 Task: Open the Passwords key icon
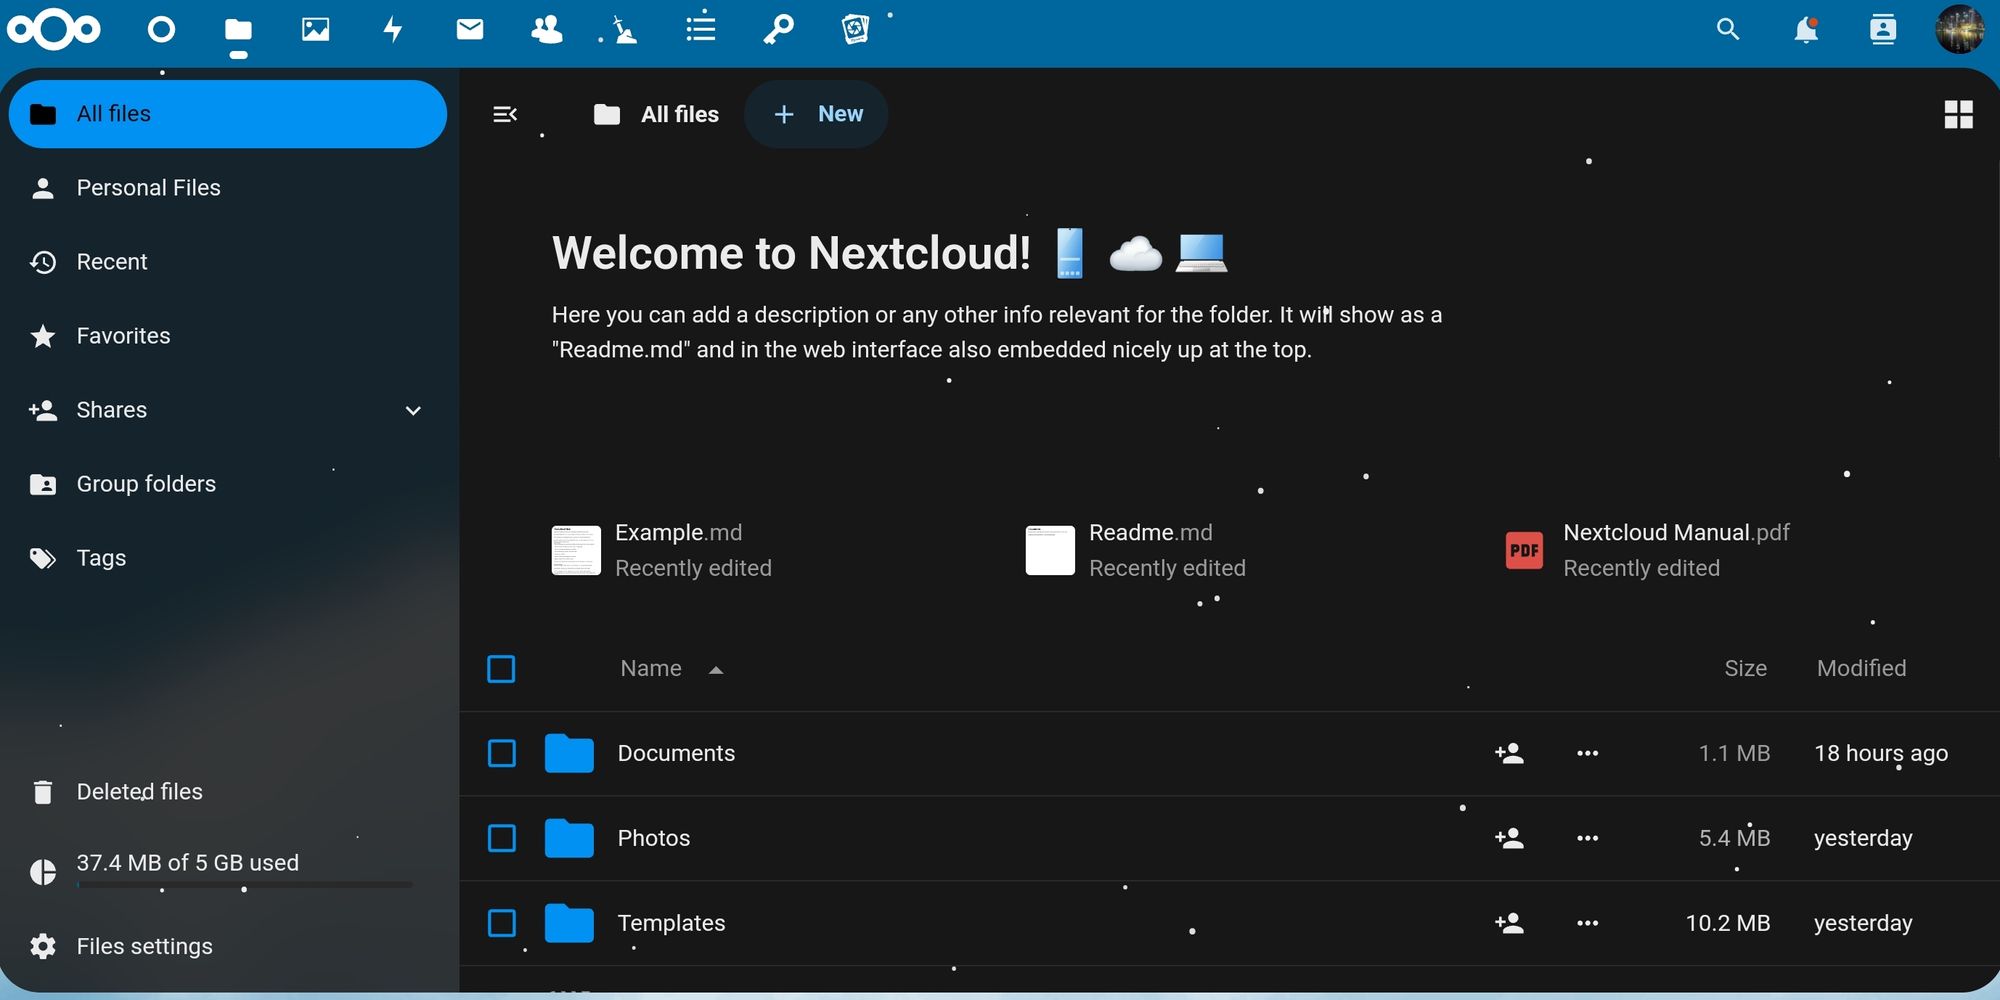pos(778,29)
